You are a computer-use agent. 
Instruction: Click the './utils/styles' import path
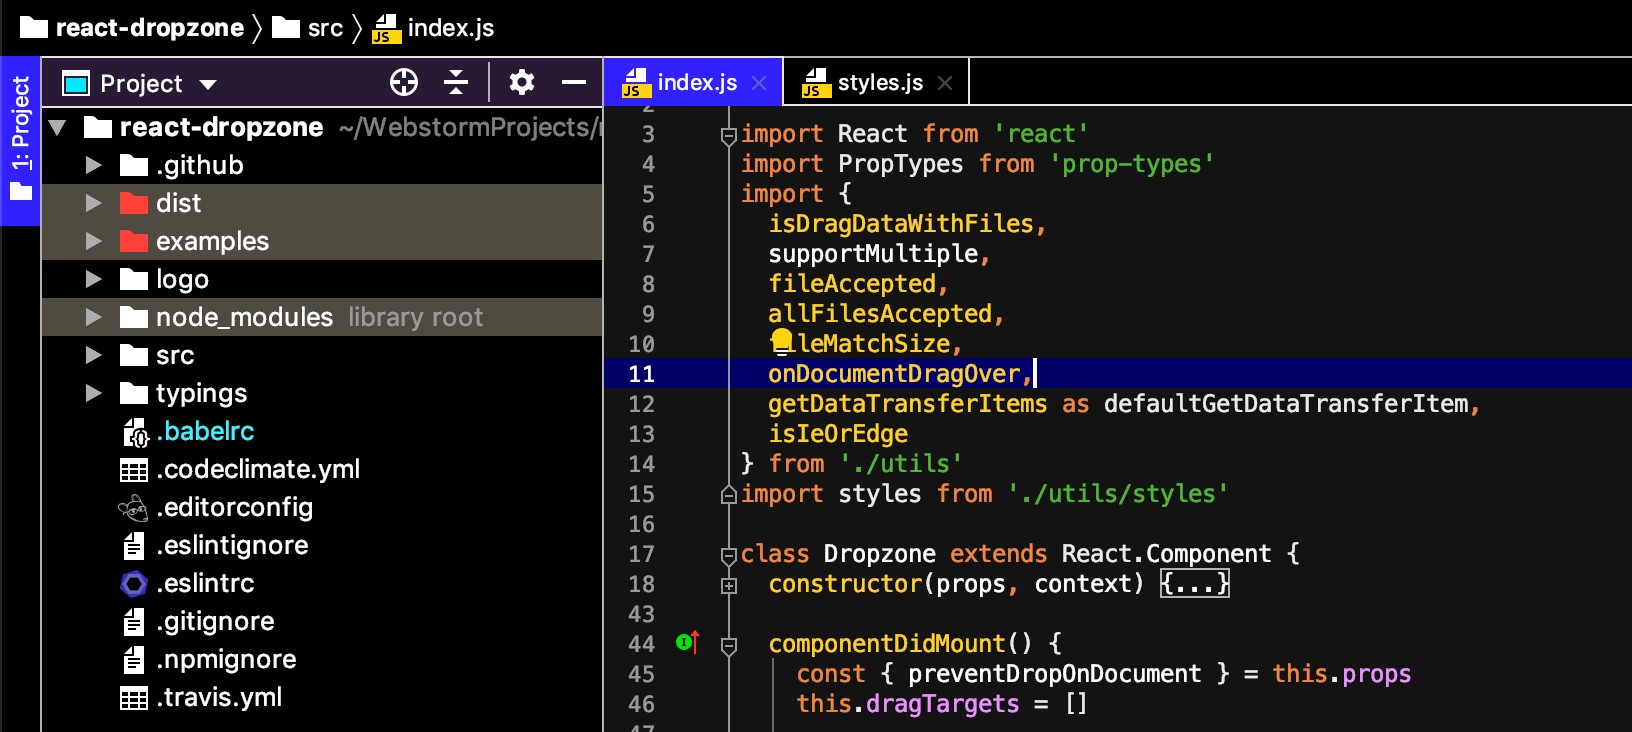point(1118,493)
